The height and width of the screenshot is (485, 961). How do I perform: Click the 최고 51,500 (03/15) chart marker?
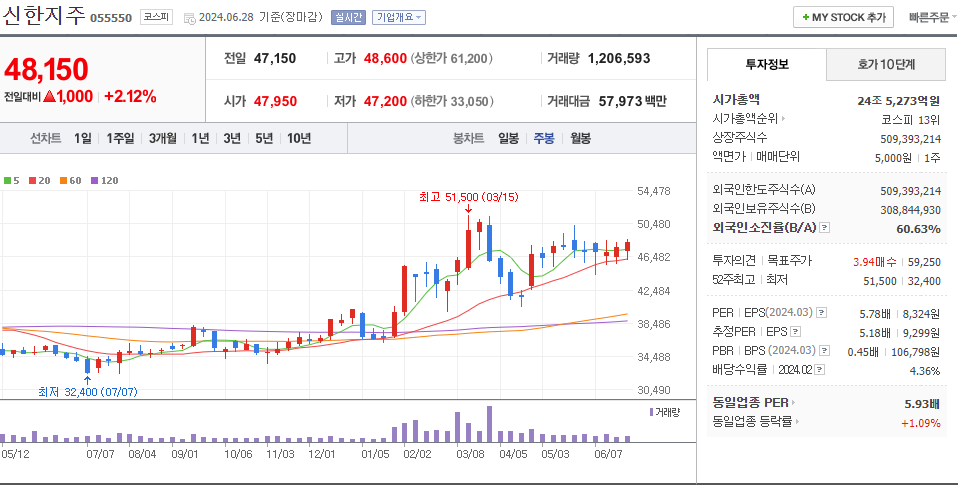[468, 197]
